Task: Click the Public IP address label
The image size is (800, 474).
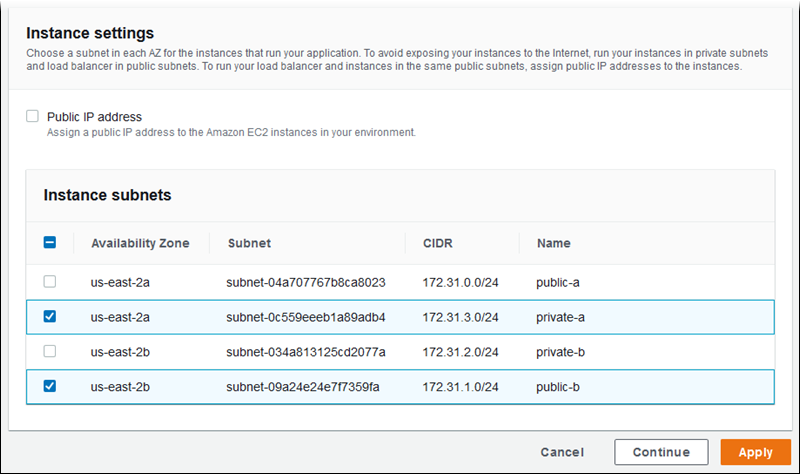Action: point(94,116)
